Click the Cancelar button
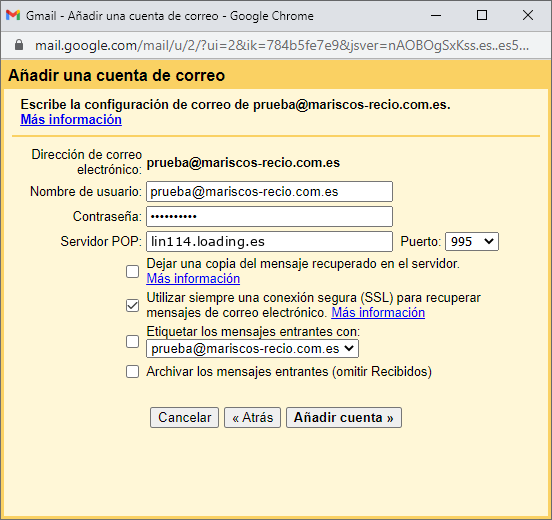 click(x=184, y=418)
